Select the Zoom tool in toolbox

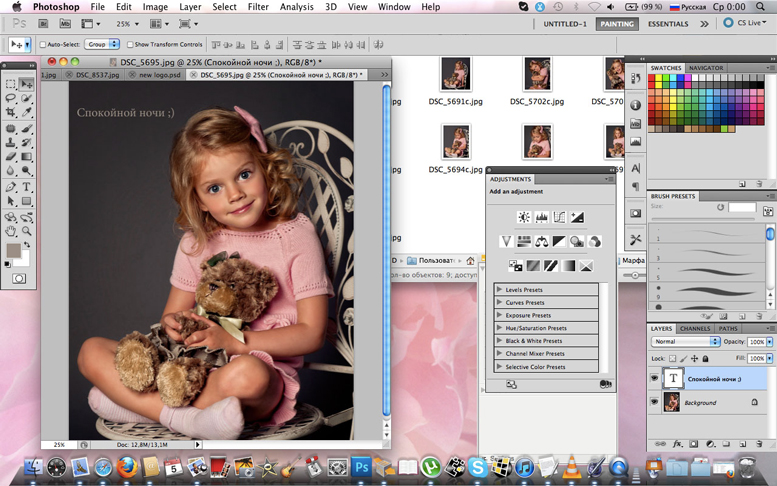pos(27,231)
